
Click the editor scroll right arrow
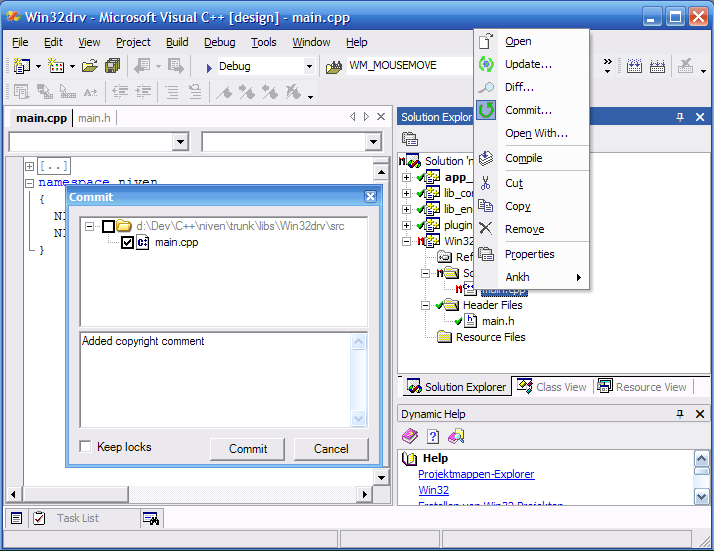(x=364, y=494)
